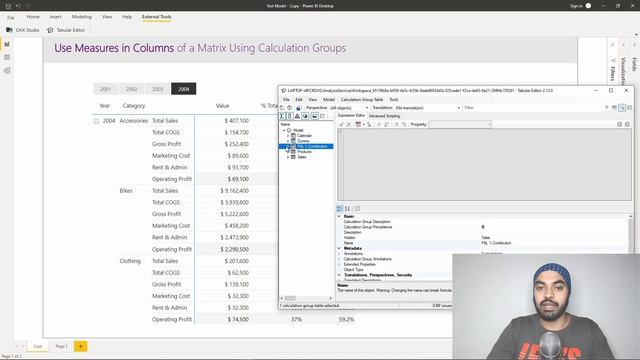Add new report page plus button

coord(81,347)
